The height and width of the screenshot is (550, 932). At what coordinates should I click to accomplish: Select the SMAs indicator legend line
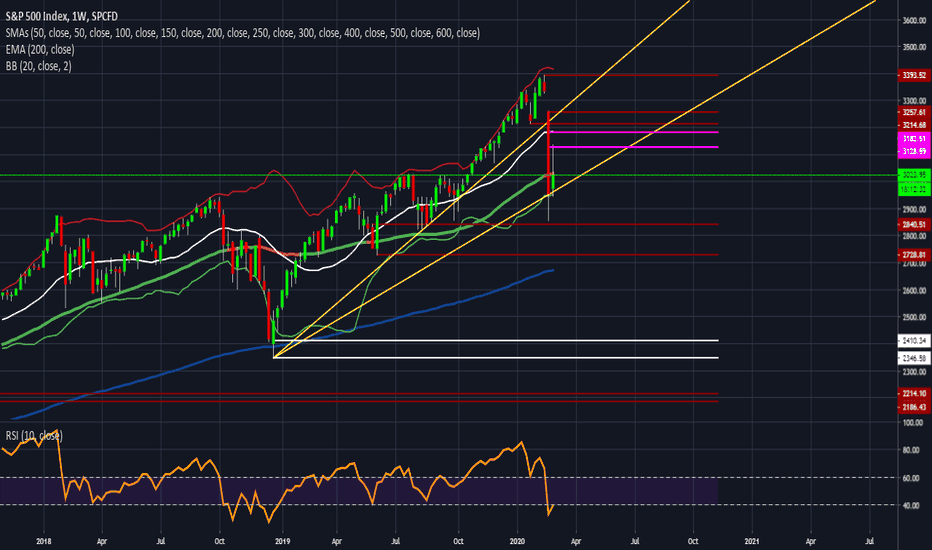[x=243, y=33]
